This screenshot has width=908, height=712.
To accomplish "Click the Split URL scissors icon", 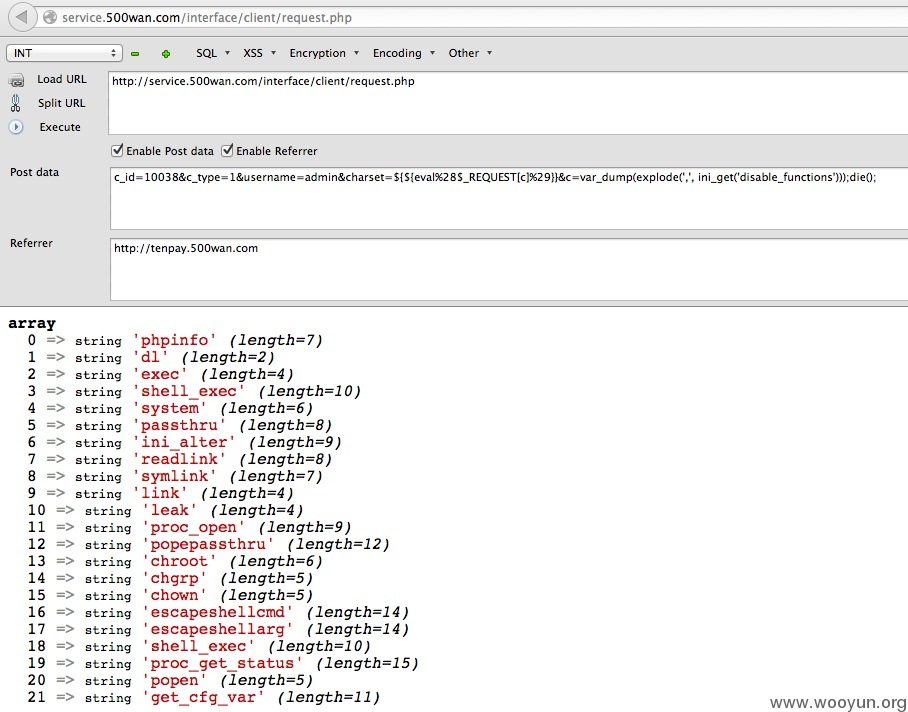I will click(16, 103).
